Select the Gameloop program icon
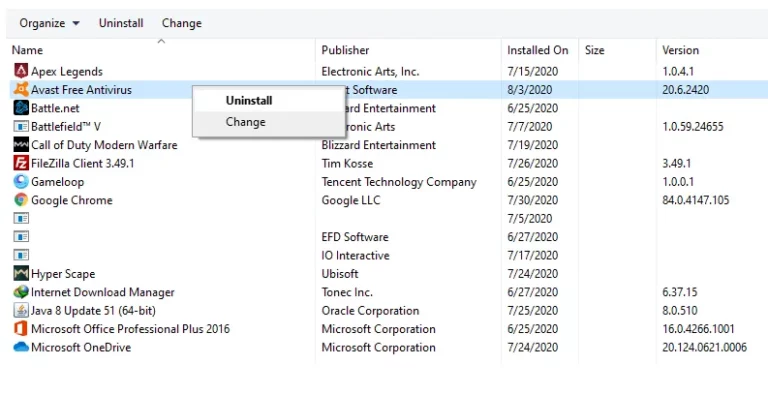 (x=21, y=182)
